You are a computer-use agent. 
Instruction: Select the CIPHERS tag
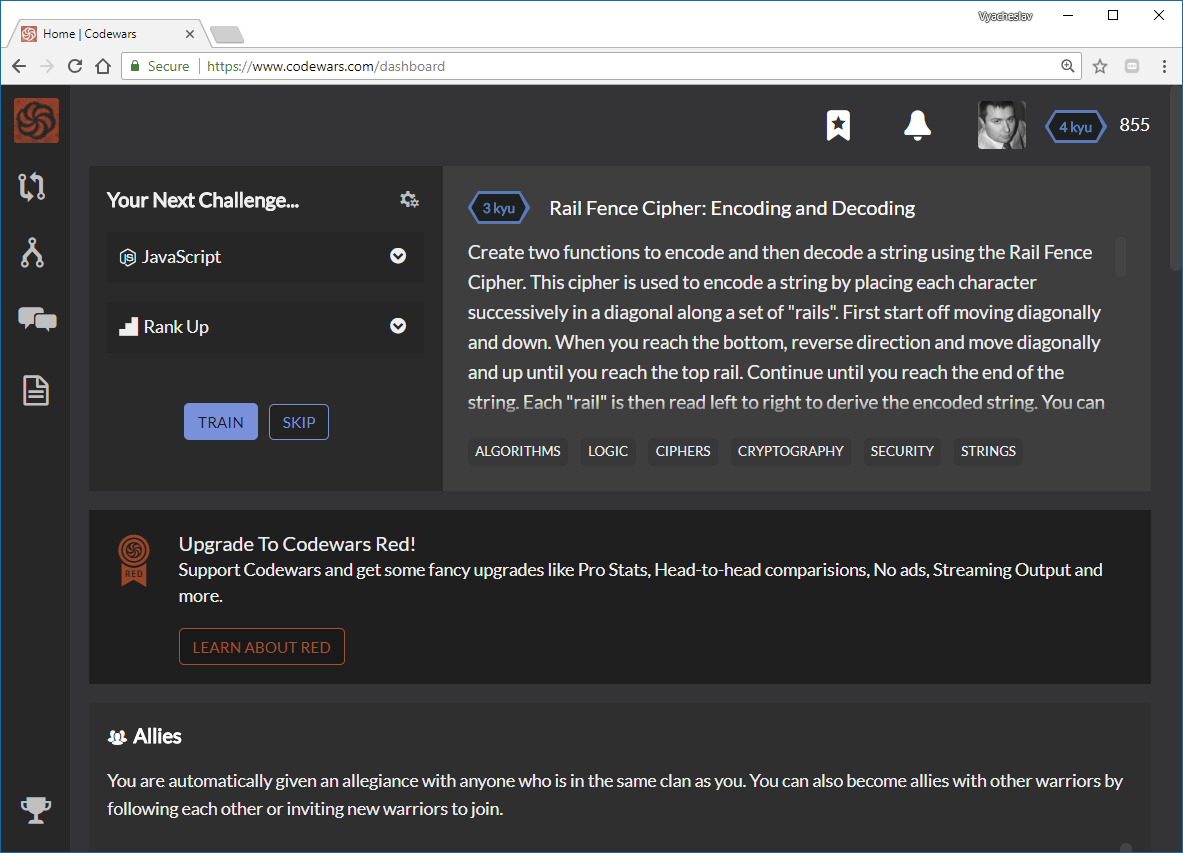683,451
